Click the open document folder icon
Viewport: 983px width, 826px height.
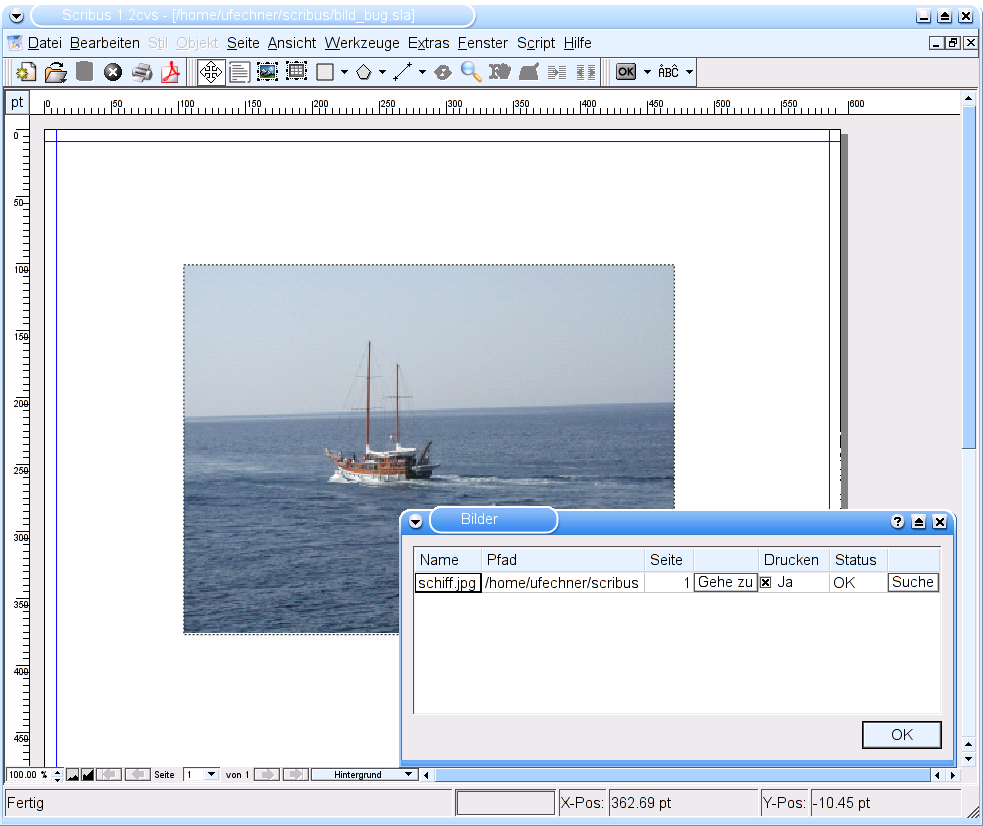[x=56, y=72]
